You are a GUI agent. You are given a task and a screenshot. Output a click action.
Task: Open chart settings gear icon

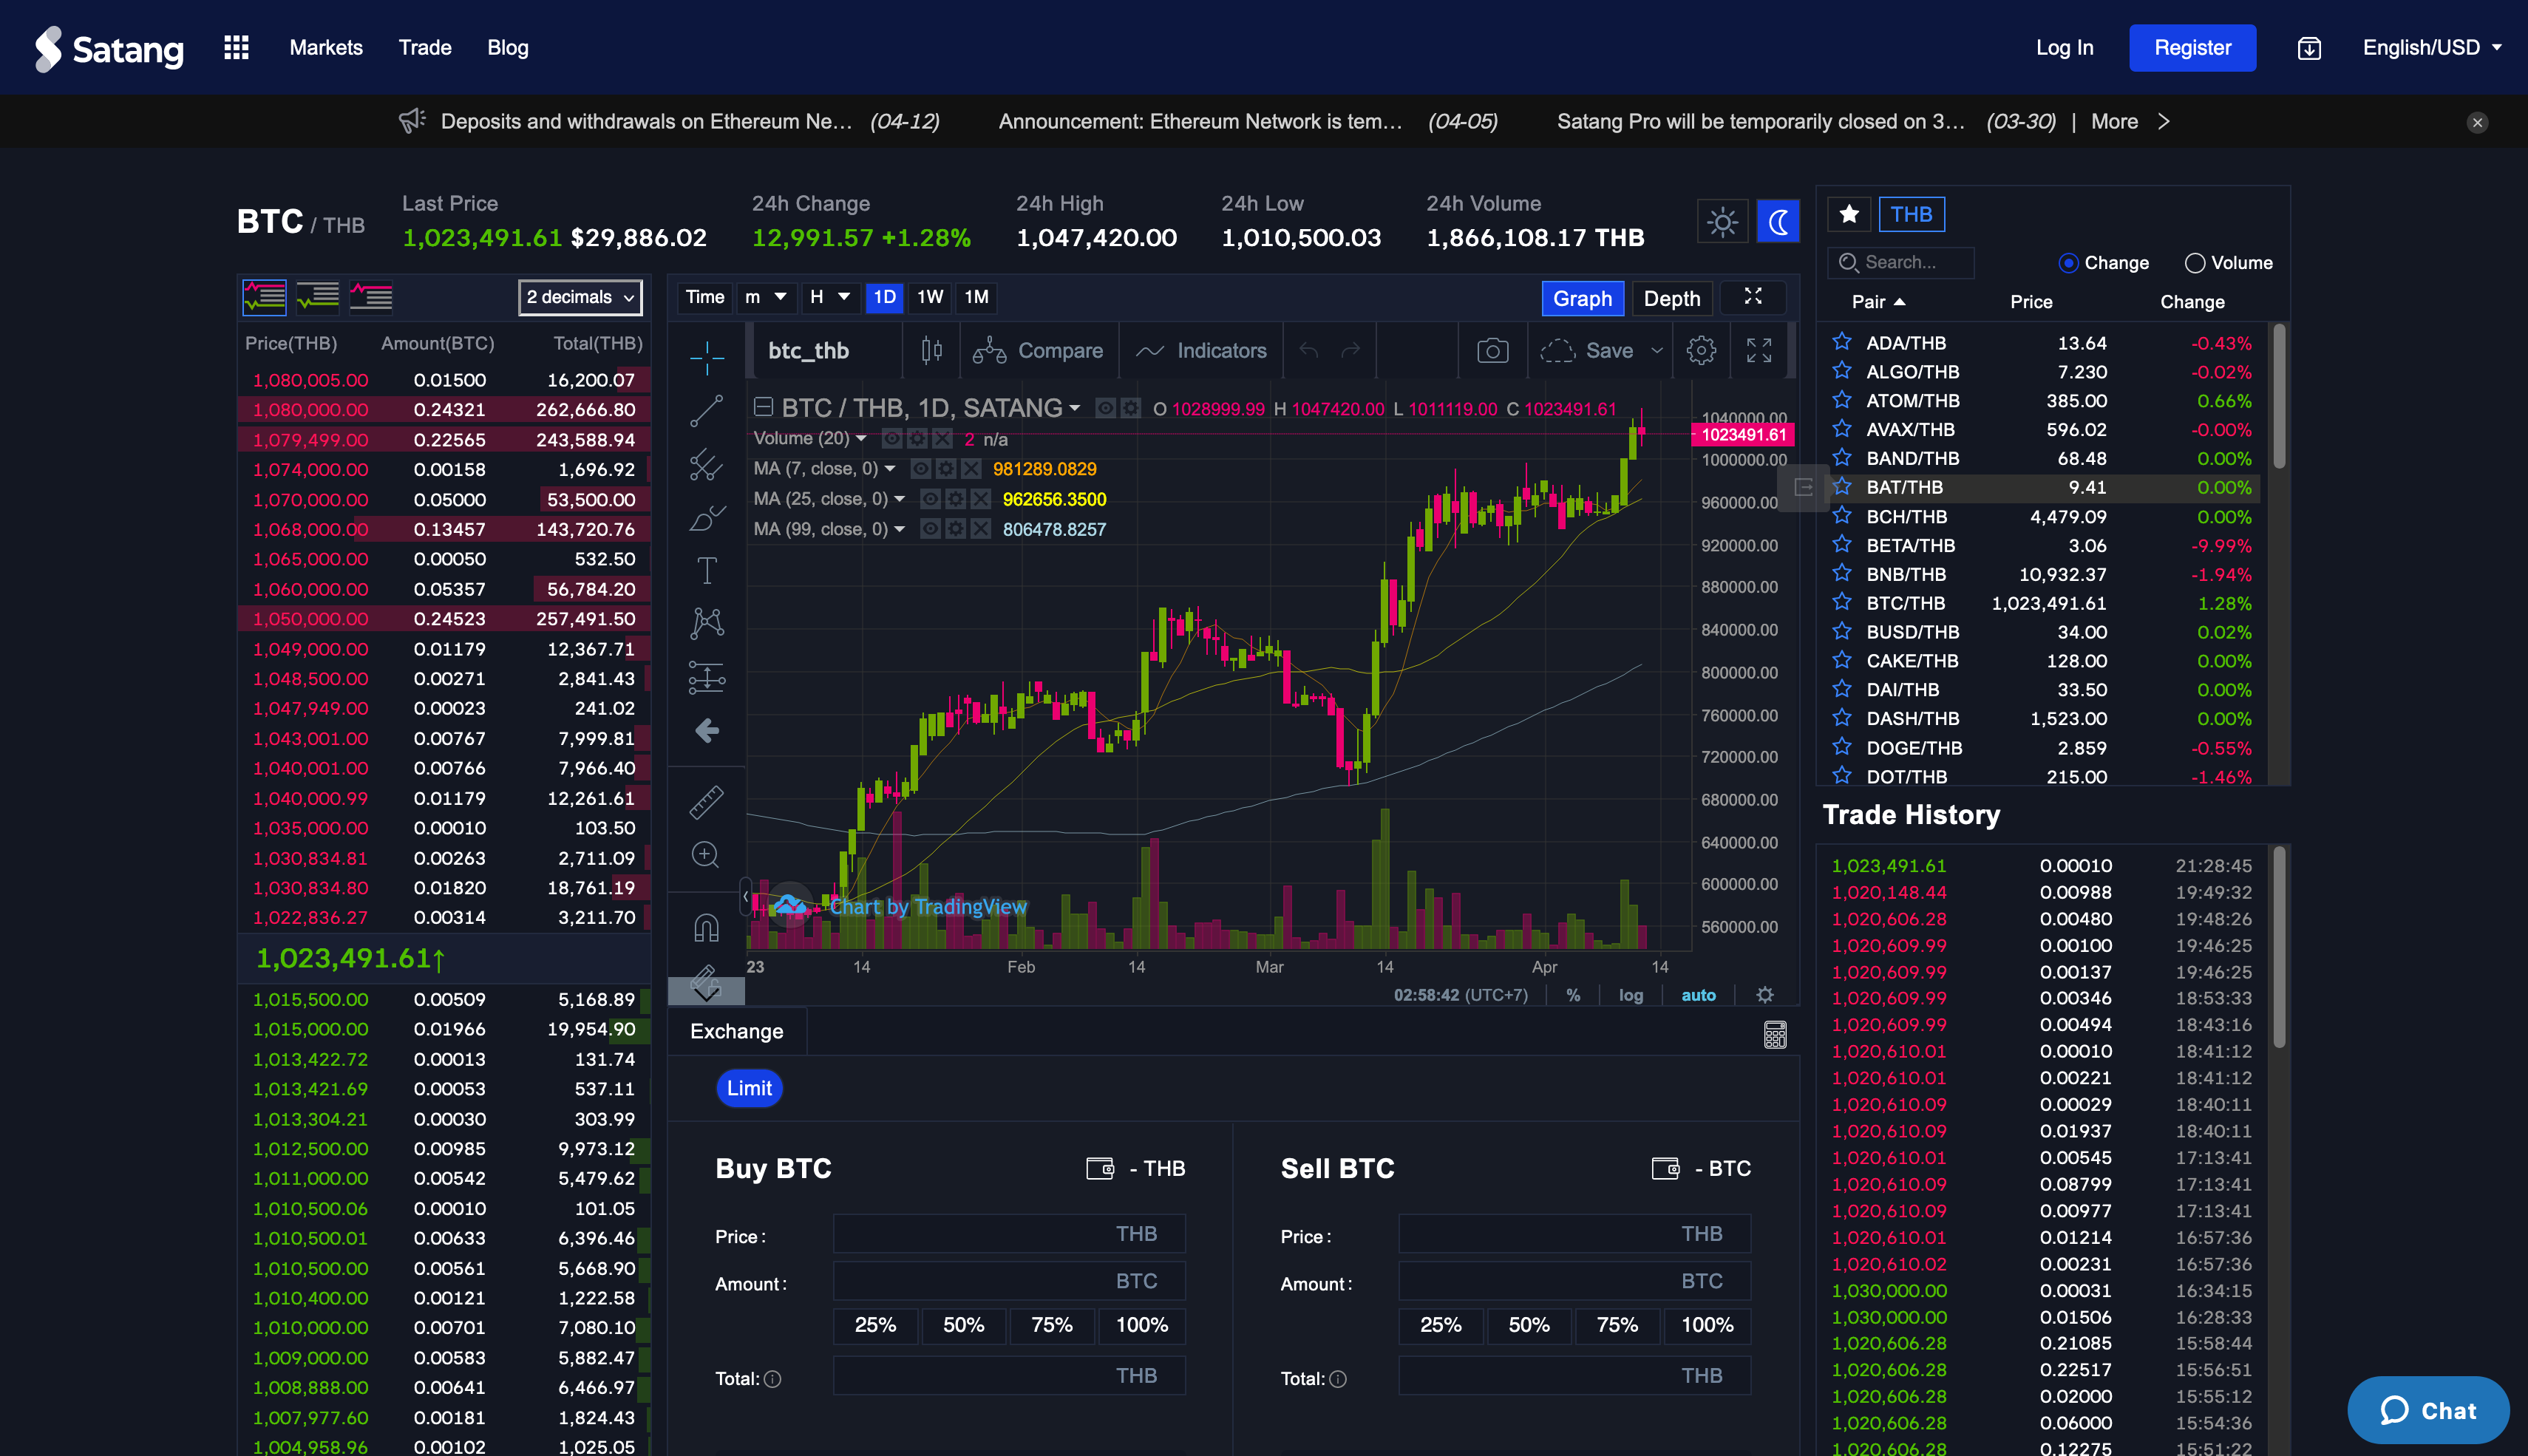[1701, 351]
